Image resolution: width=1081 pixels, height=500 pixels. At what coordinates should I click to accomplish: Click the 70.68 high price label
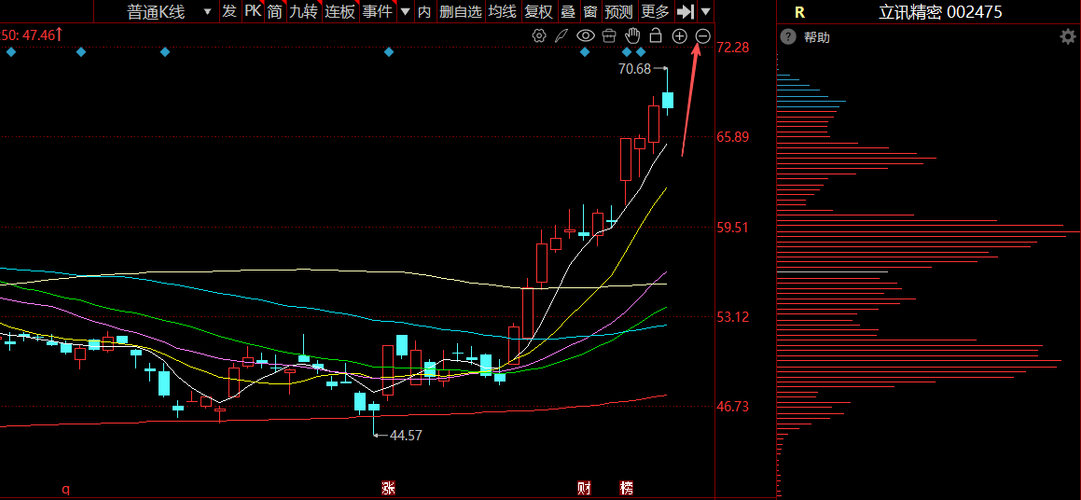pyautogui.click(x=634, y=68)
